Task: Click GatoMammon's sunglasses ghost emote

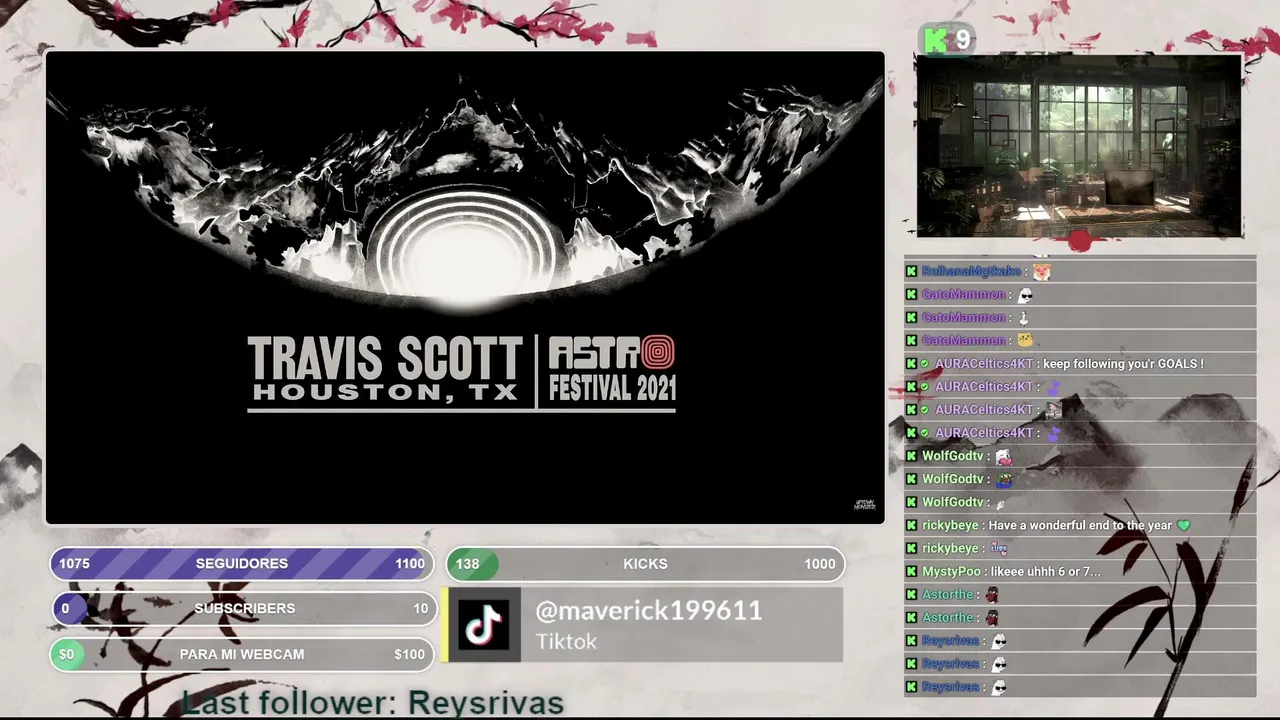Action: (1023, 294)
